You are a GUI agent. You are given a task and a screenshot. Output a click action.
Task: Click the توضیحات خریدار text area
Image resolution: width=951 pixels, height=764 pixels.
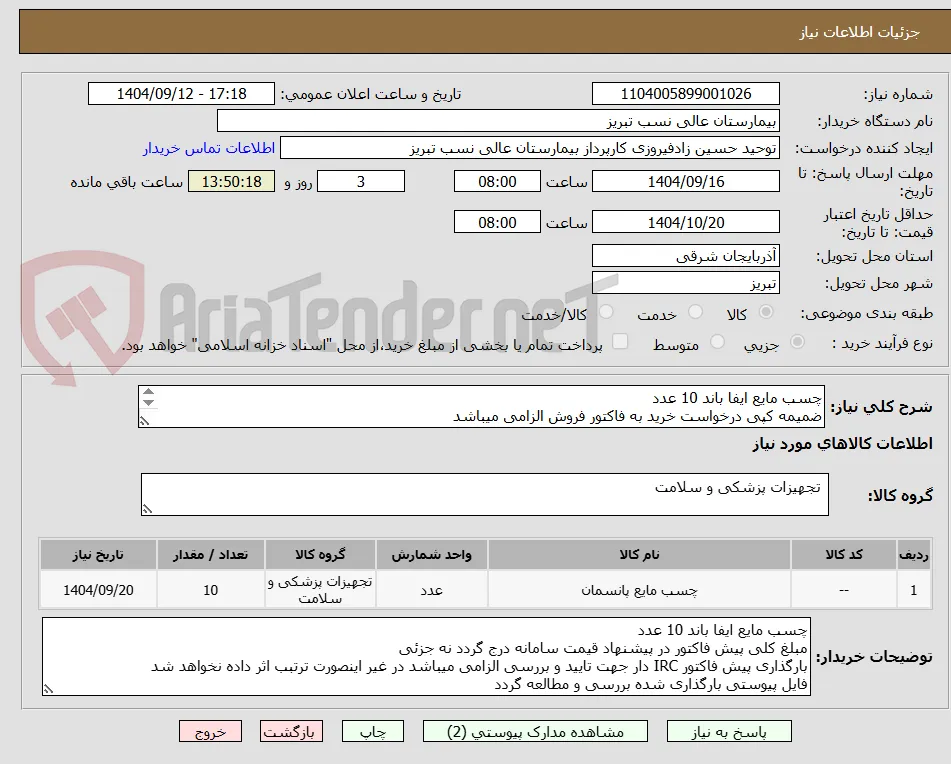point(426,657)
